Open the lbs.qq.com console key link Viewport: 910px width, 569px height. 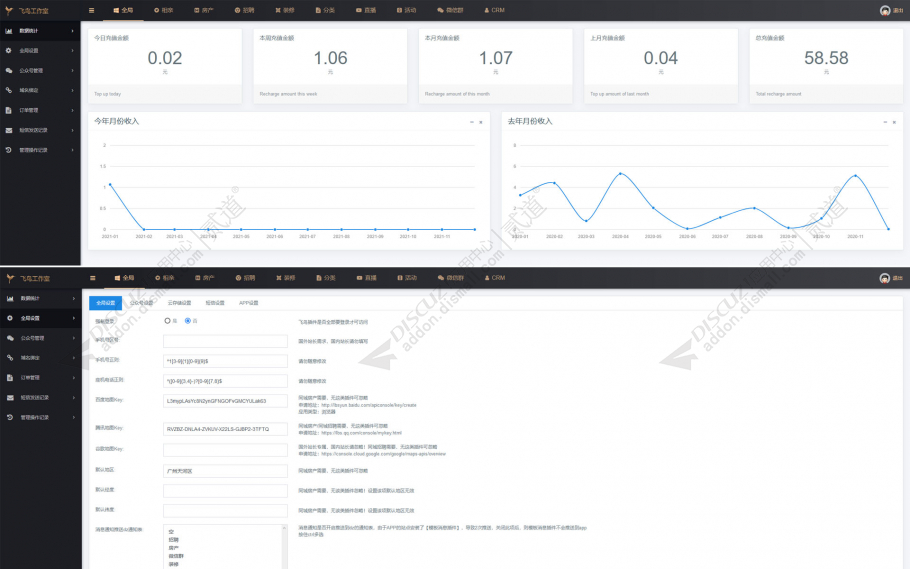tap(361, 433)
